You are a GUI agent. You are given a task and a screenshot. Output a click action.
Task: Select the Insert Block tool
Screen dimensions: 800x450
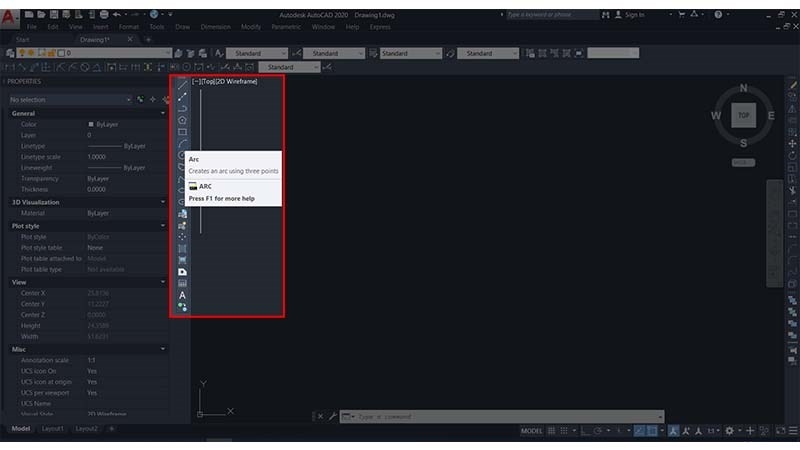(x=182, y=214)
